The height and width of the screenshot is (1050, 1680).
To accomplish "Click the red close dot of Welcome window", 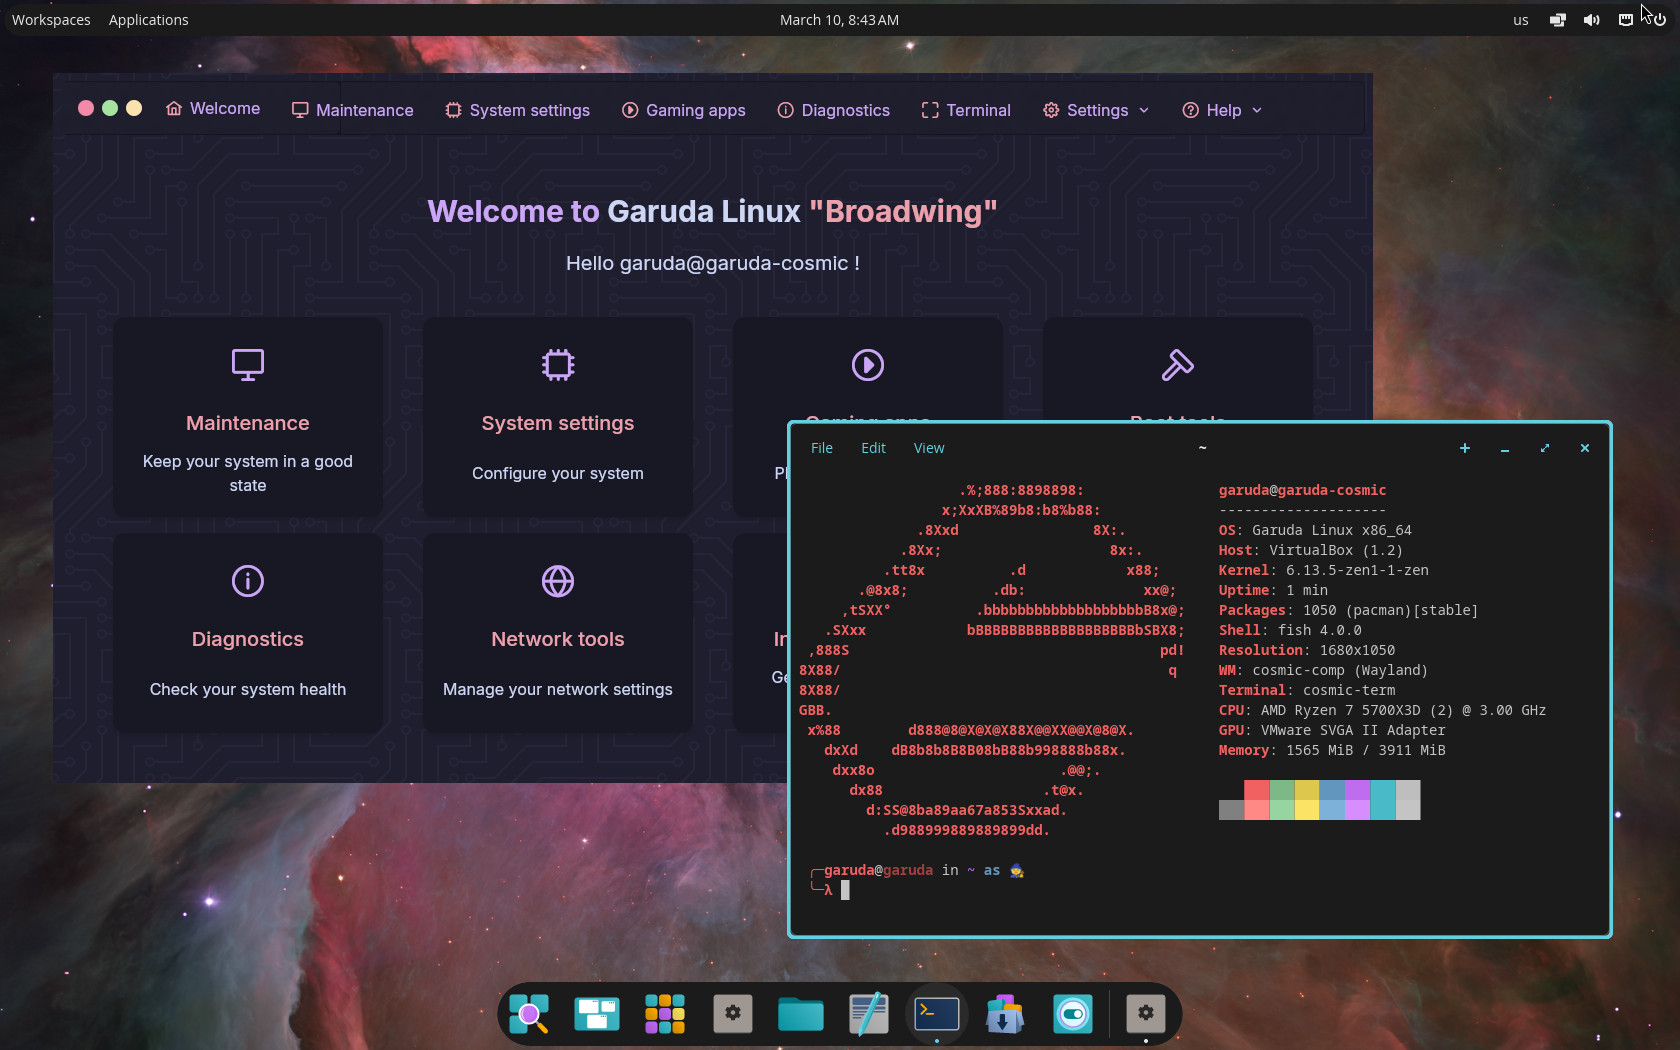I will [86, 108].
